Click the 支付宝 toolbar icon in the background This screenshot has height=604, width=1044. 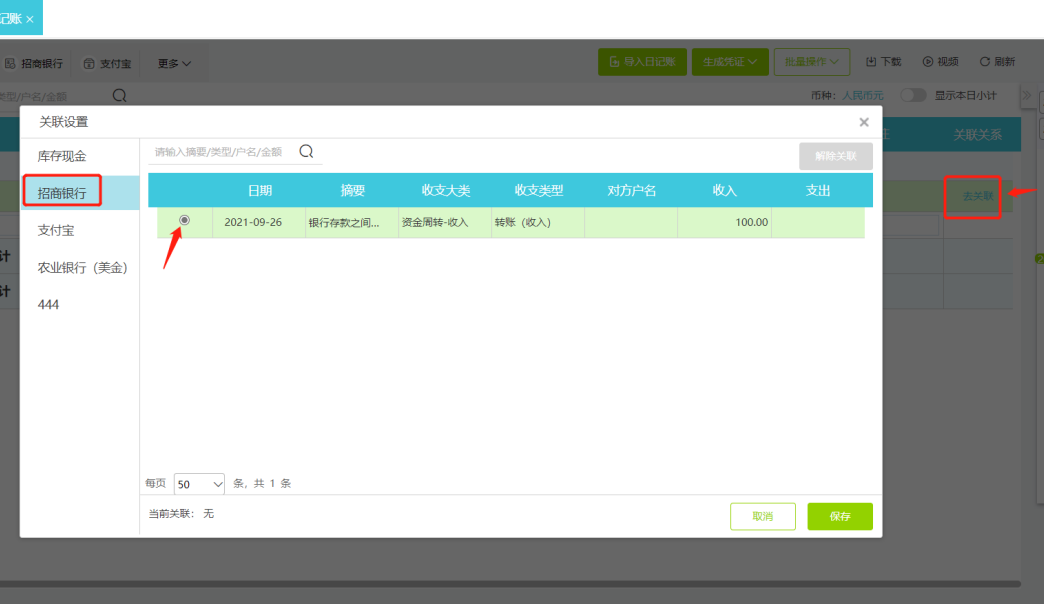[89, 63]
